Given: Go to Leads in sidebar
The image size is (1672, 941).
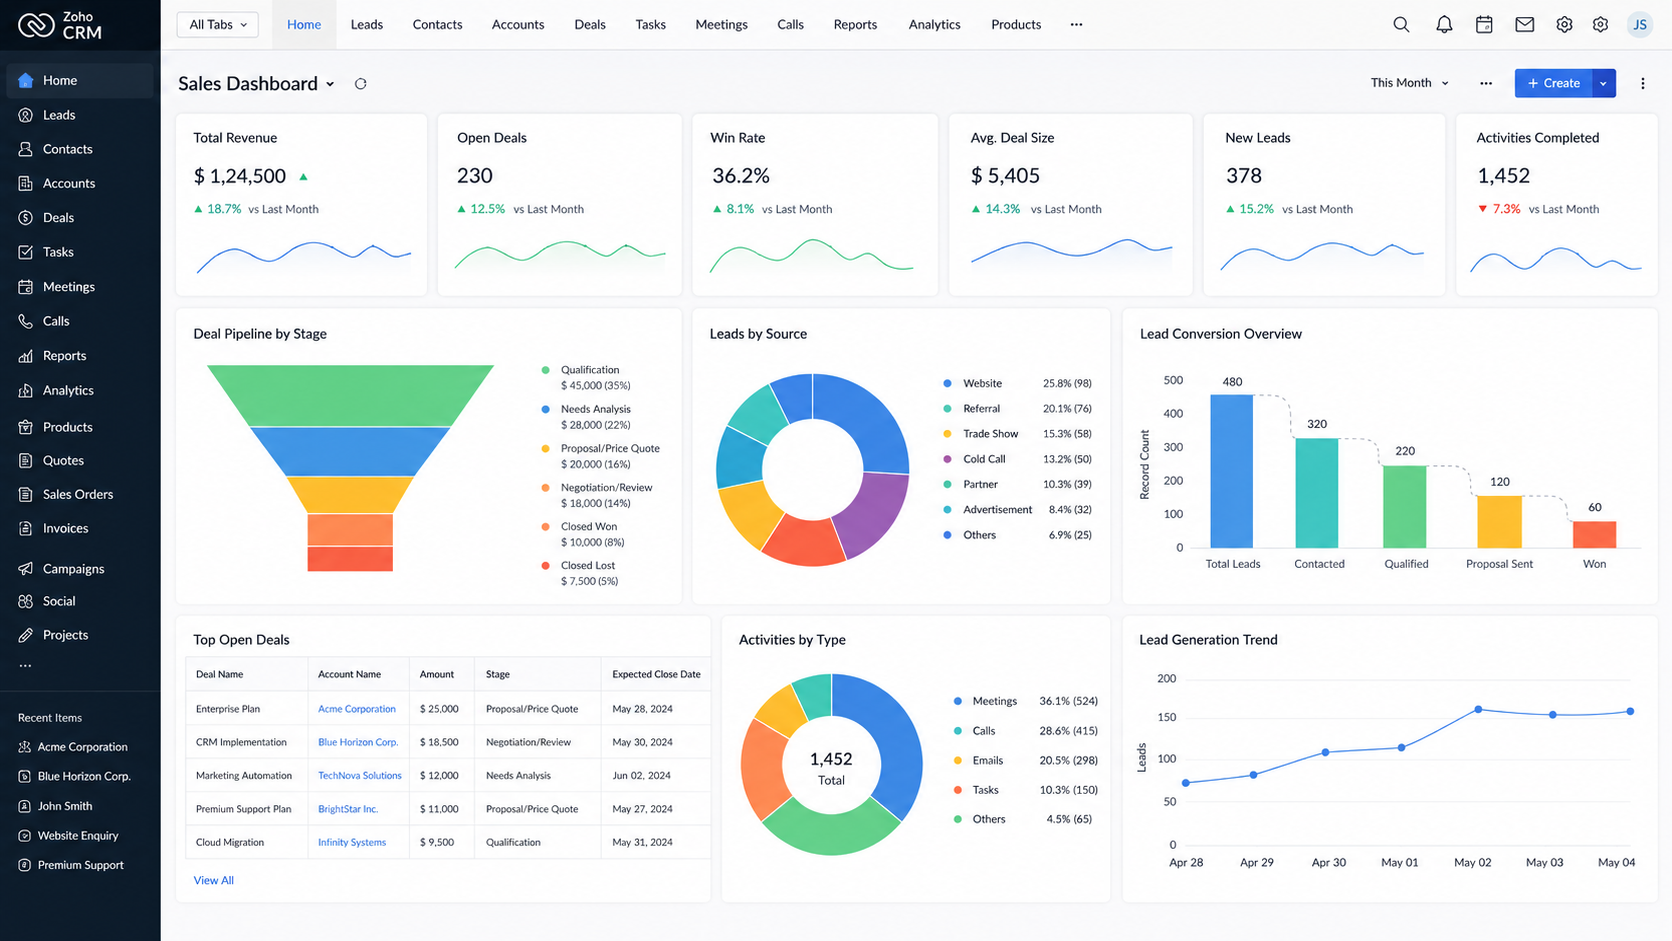Looking at the screenshot, I should [80, 115].
